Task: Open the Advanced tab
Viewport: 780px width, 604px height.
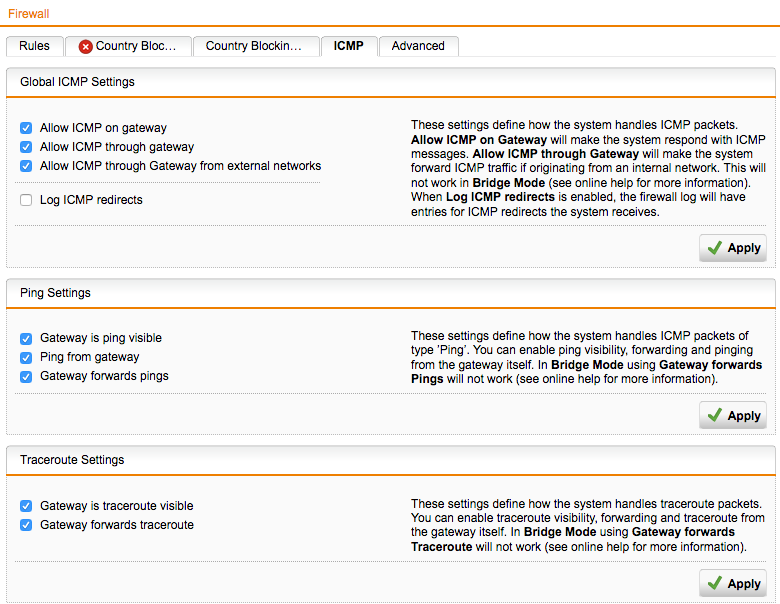Action: pos(418,46)
